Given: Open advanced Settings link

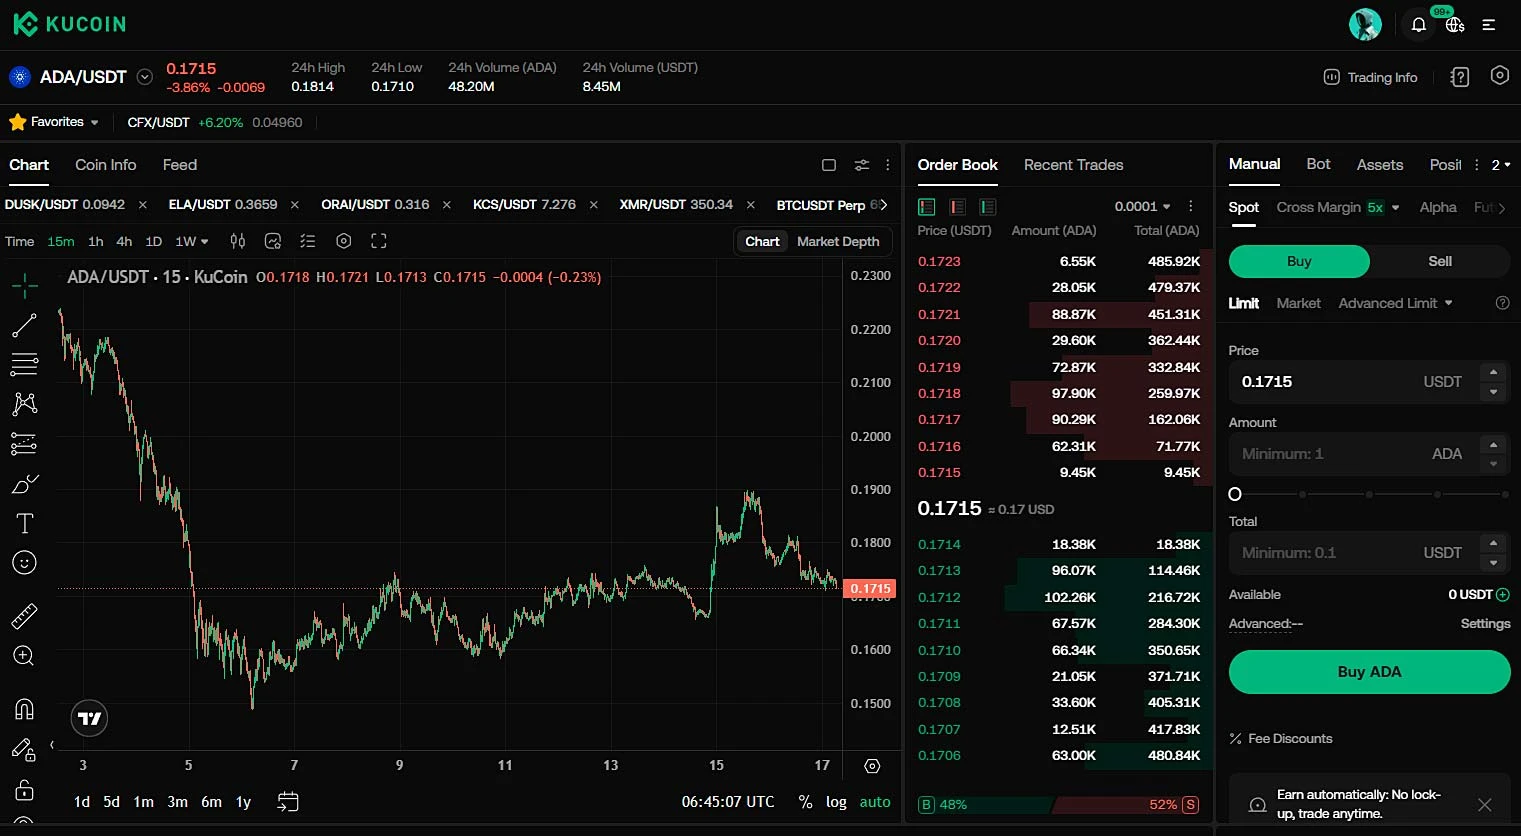Looking at the screenshot, I should [x=1485, y=624].
